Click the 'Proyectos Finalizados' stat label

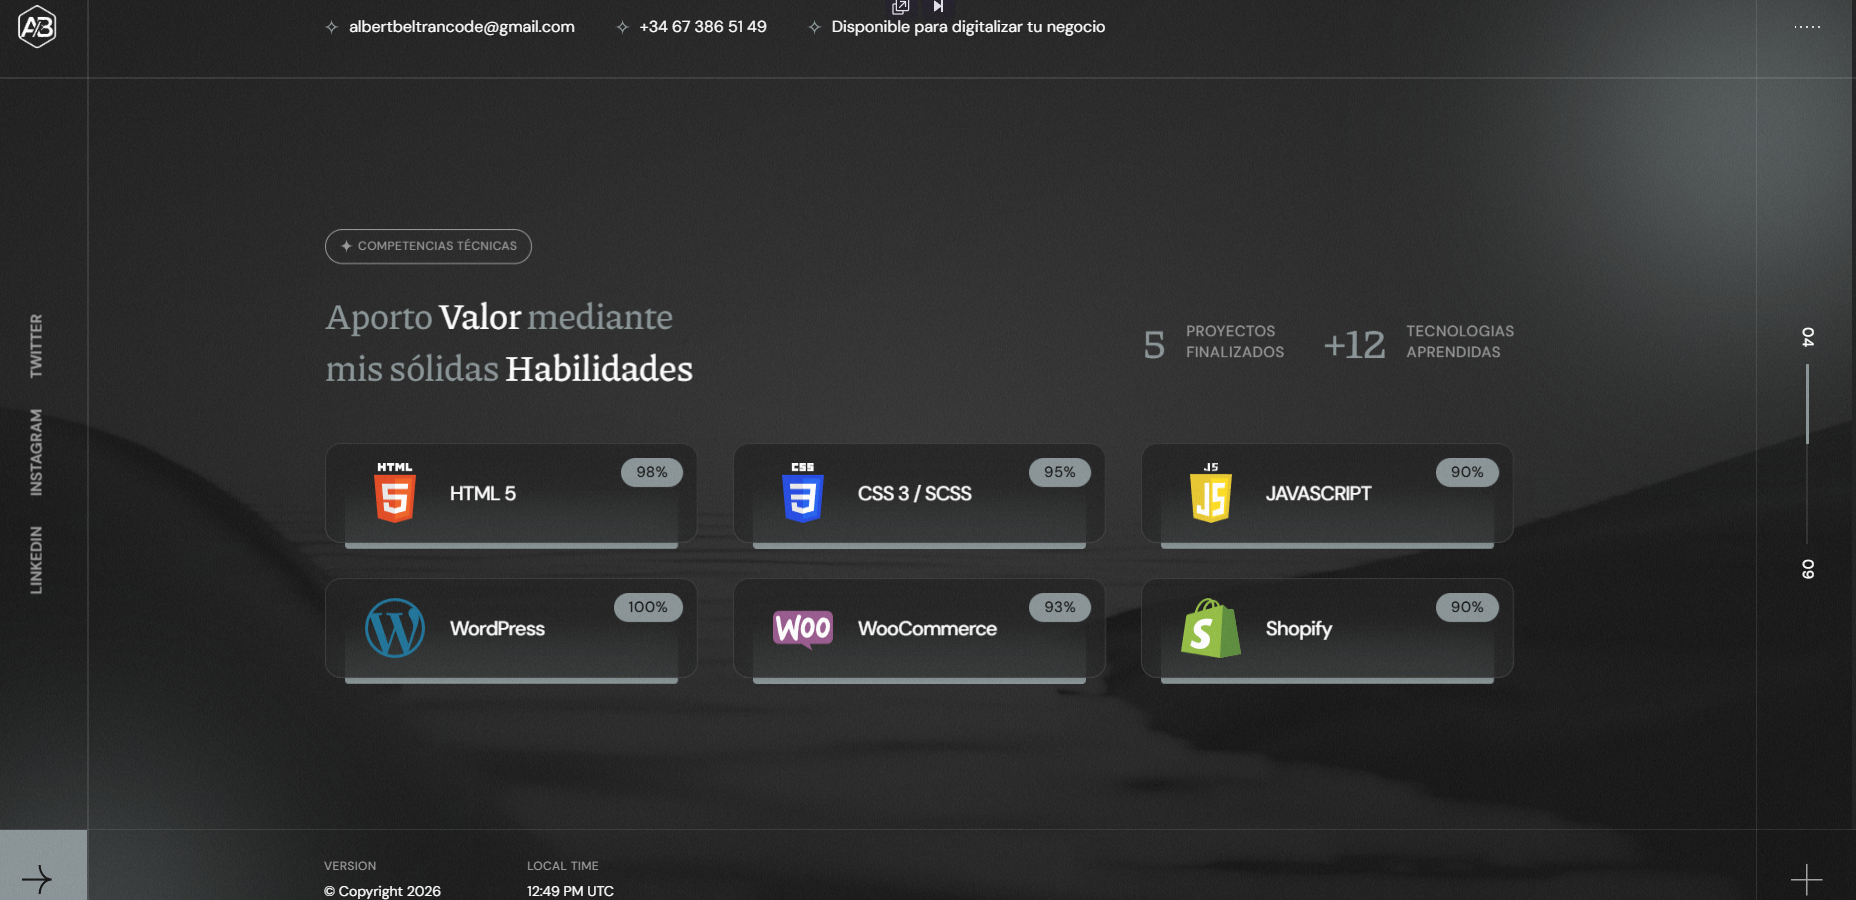pyautogui.click(x=1235, y=342)
